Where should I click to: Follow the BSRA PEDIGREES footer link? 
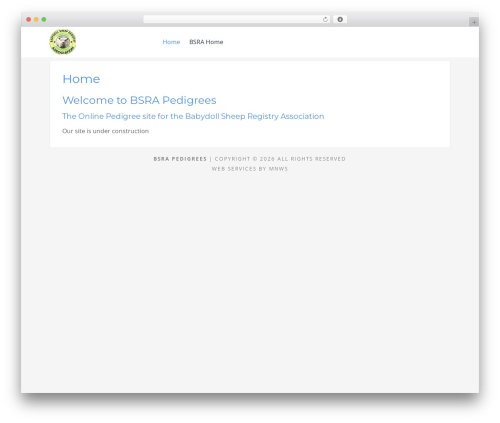click(x=180, y=159)
